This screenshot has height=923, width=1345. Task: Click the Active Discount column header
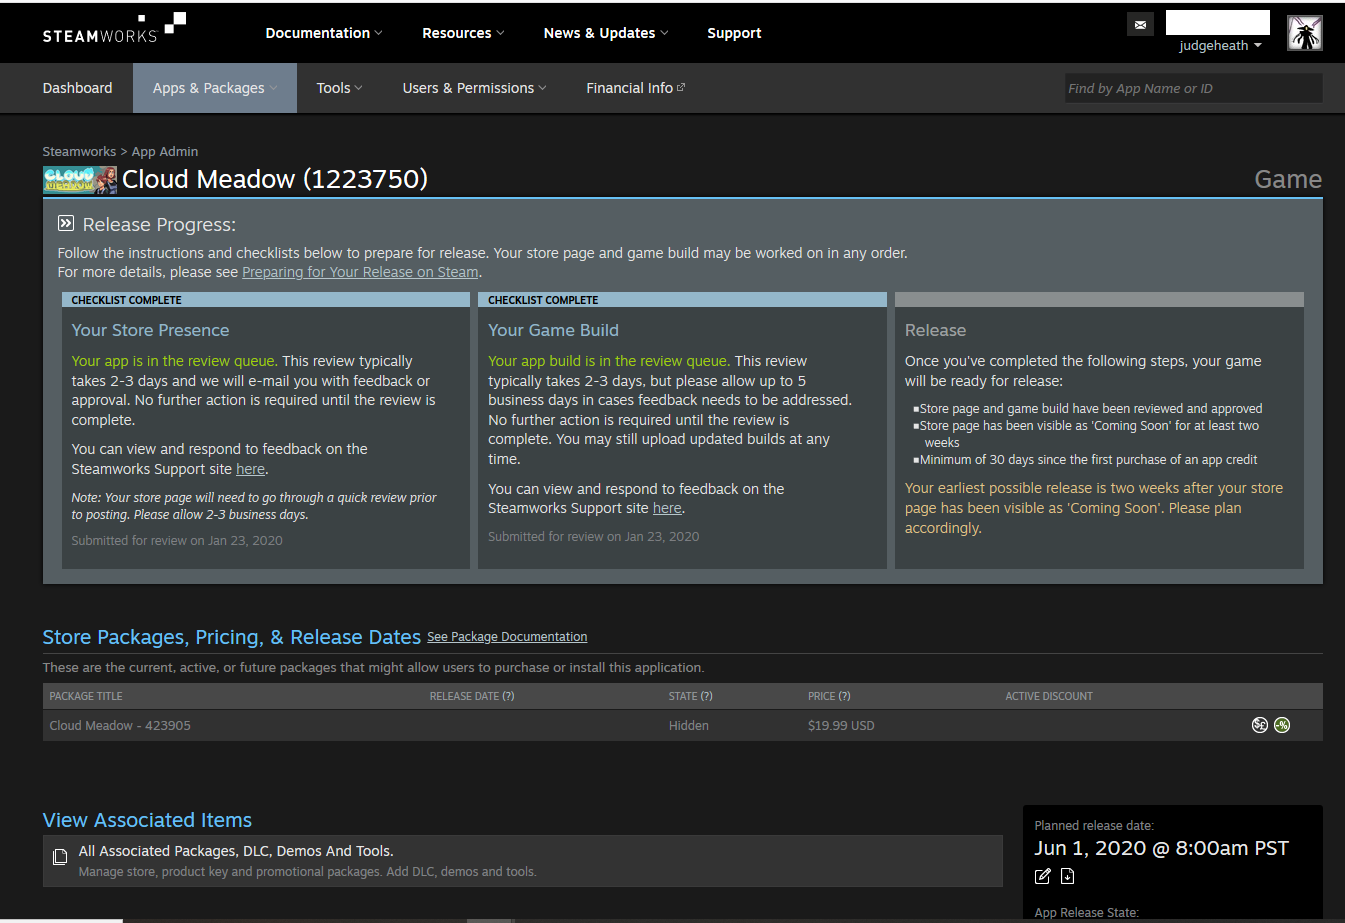pos(1049,696)
